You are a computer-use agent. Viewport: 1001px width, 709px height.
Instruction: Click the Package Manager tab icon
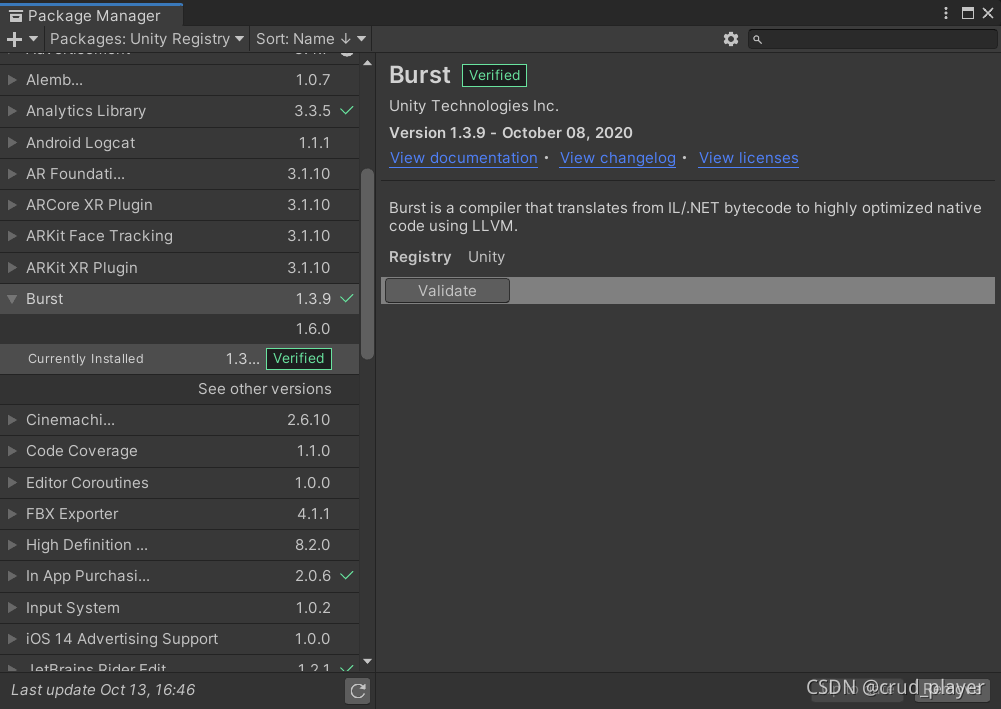[x=15, y=15]
